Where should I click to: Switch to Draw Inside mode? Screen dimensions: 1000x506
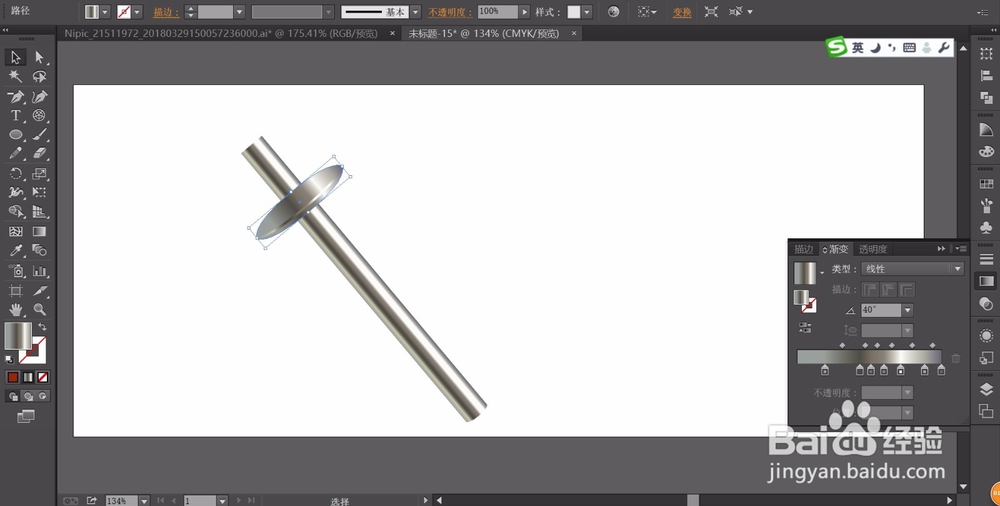[43, 396]
